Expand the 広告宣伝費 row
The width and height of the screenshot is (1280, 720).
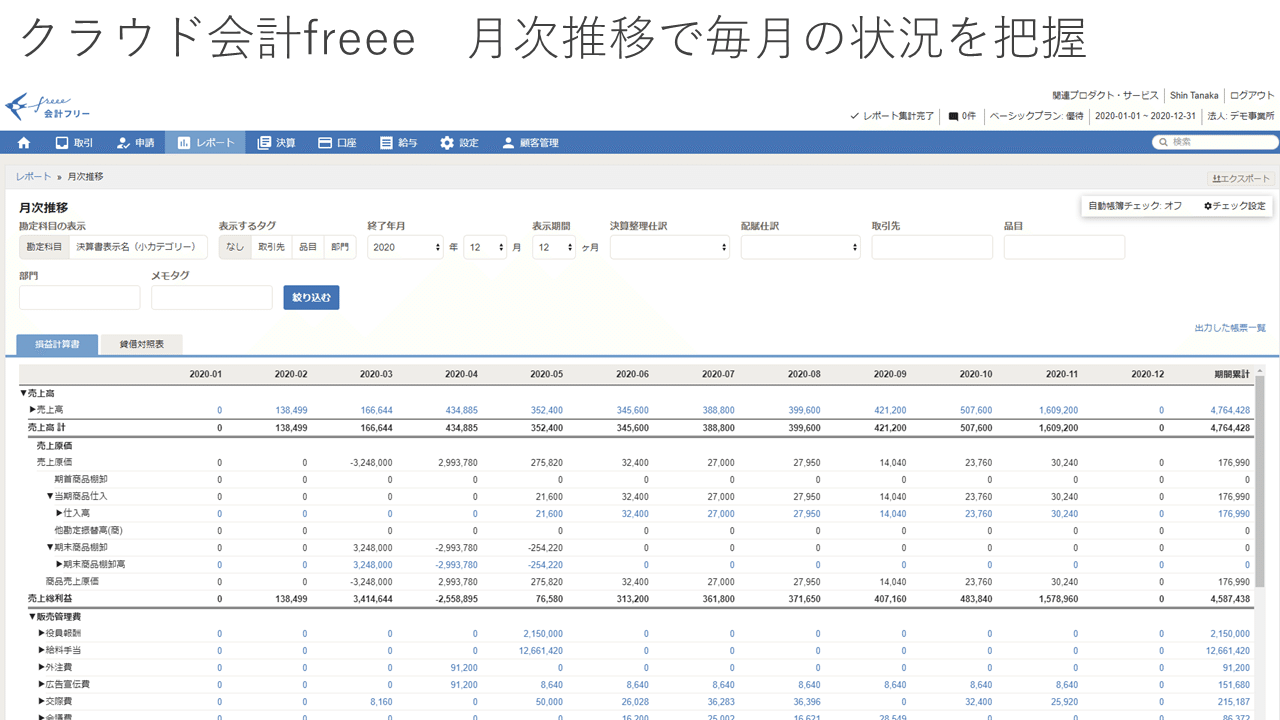click(64, 684)
